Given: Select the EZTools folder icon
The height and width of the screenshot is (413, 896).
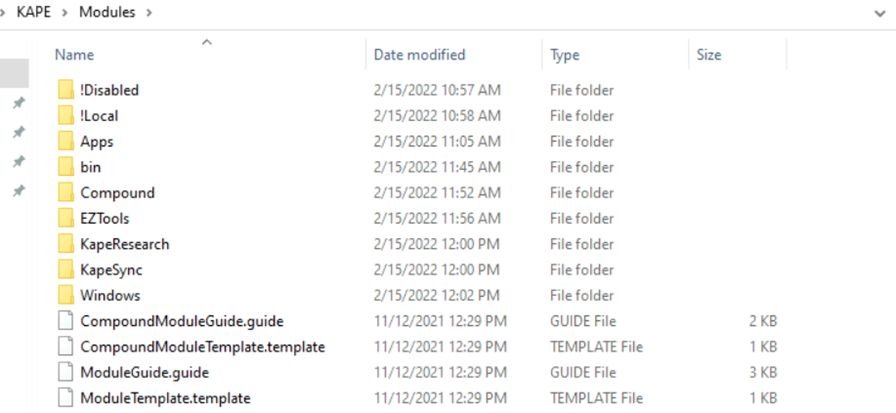Looking at the screenshot, I should coord(66,218).
